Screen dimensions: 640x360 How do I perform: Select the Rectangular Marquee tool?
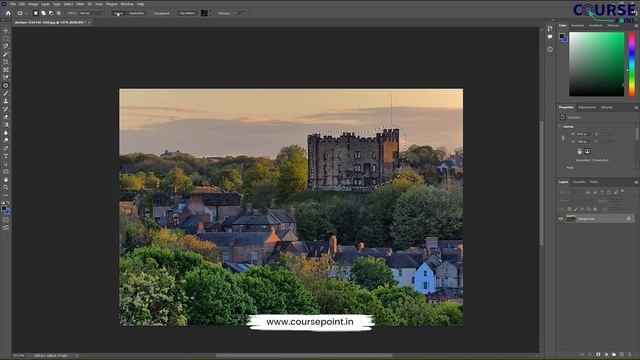click(x=6, y=38)
